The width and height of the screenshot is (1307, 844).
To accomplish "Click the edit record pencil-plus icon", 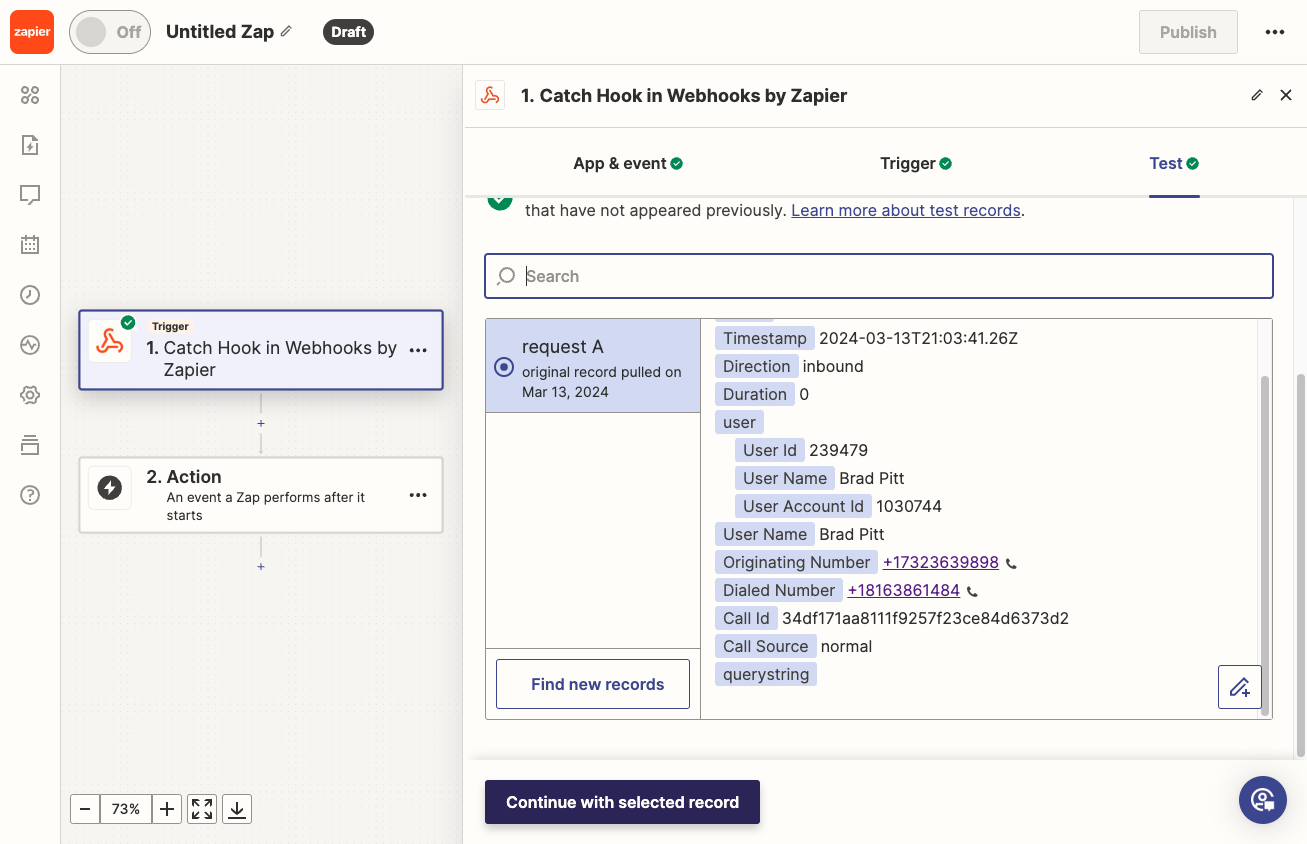I will pyautogui.click(x=1240, y=687).
